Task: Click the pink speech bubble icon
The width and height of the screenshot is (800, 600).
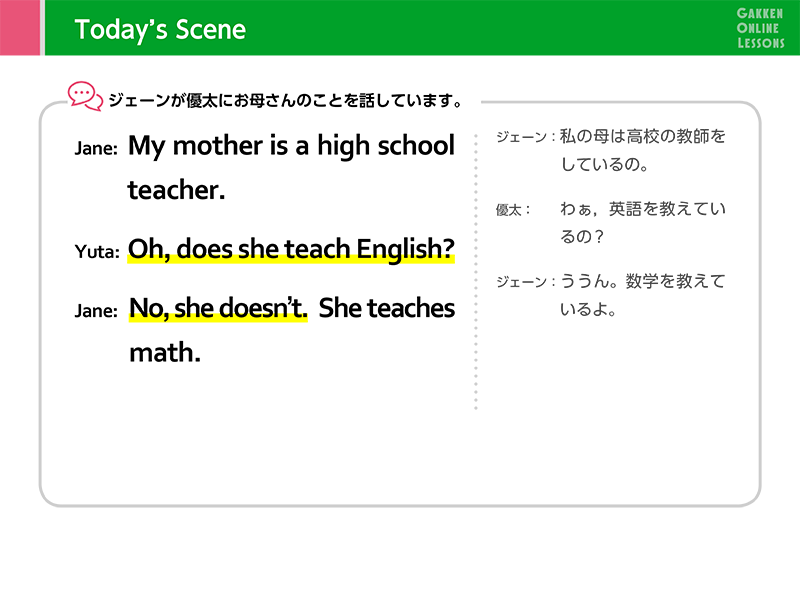Action: (85, 96)
